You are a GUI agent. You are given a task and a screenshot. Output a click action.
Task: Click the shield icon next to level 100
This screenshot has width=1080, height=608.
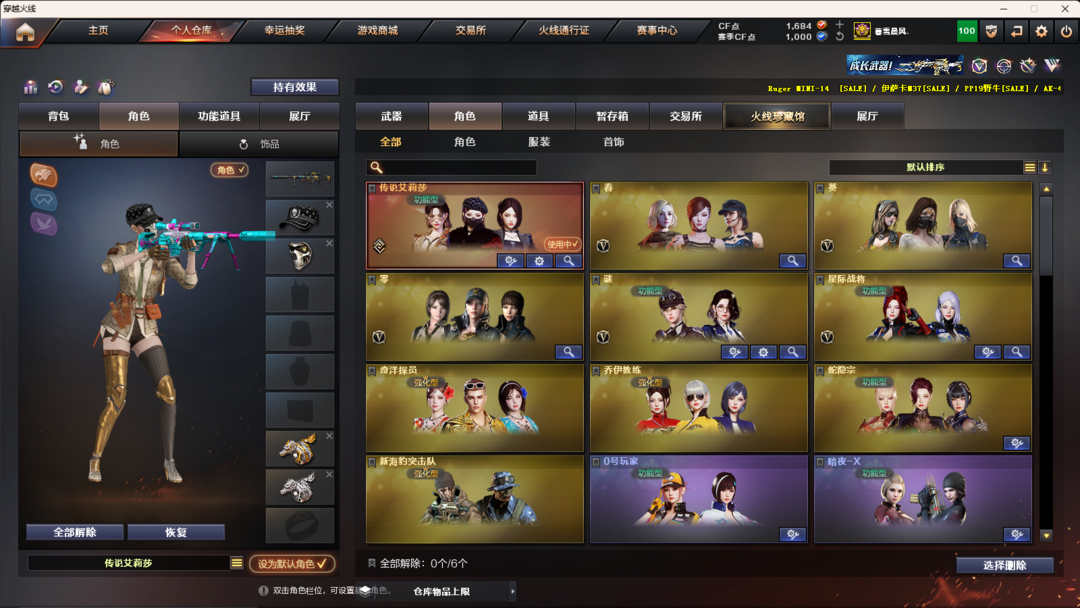(991, 31)
